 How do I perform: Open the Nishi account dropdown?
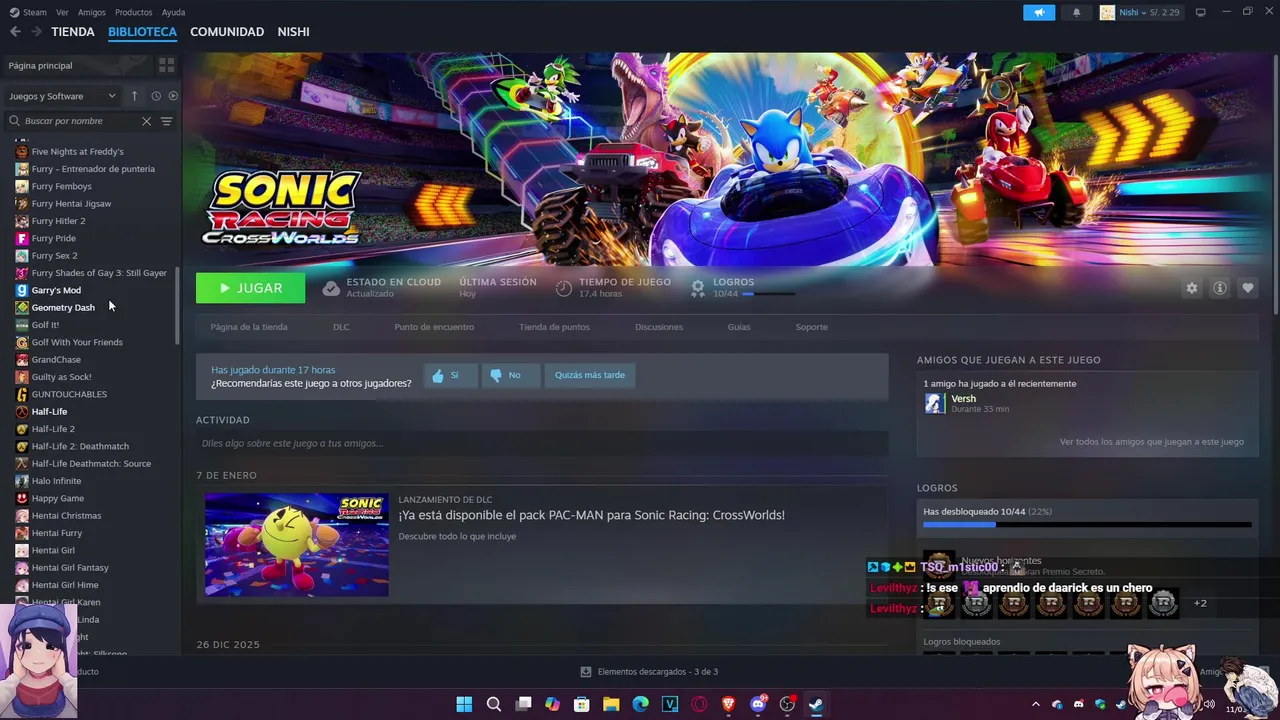[1140, 12]
